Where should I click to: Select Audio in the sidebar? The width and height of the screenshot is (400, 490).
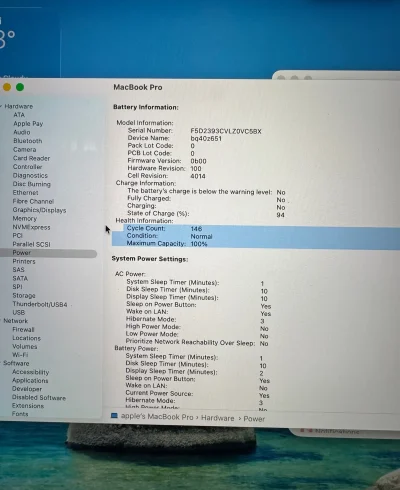tap(22, 132)
